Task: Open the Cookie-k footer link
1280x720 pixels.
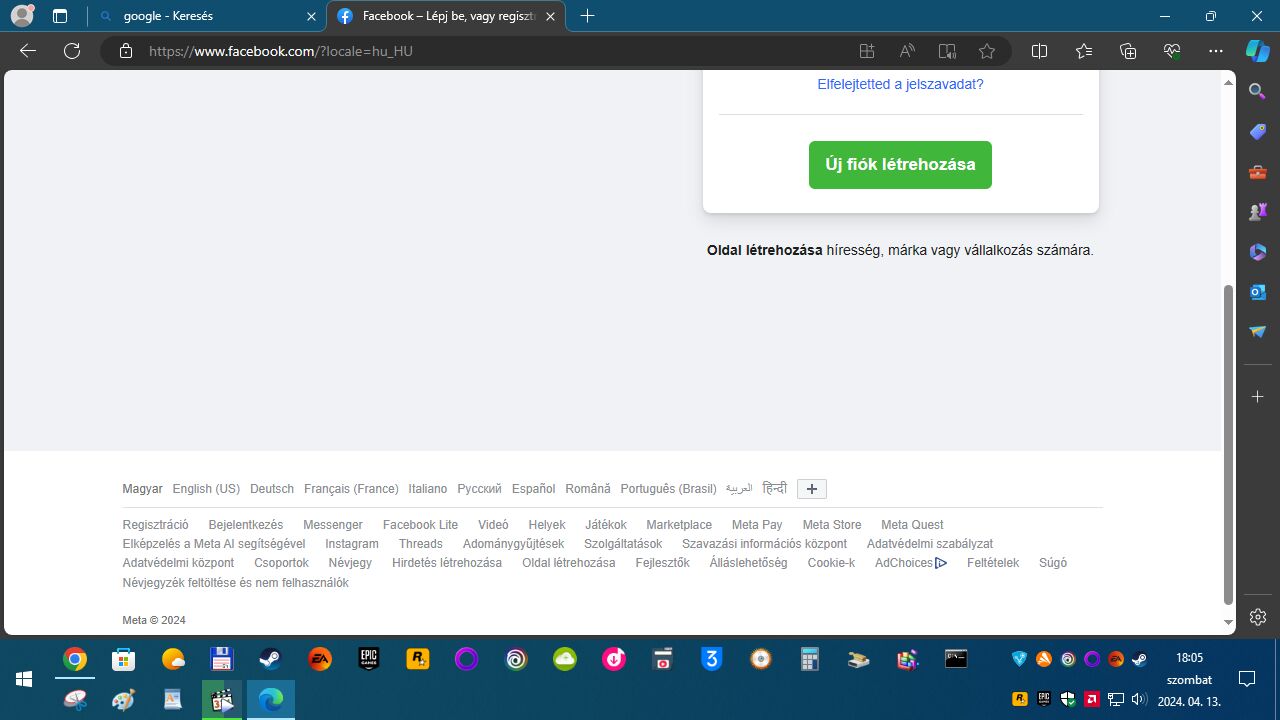Action: point(831,563)
